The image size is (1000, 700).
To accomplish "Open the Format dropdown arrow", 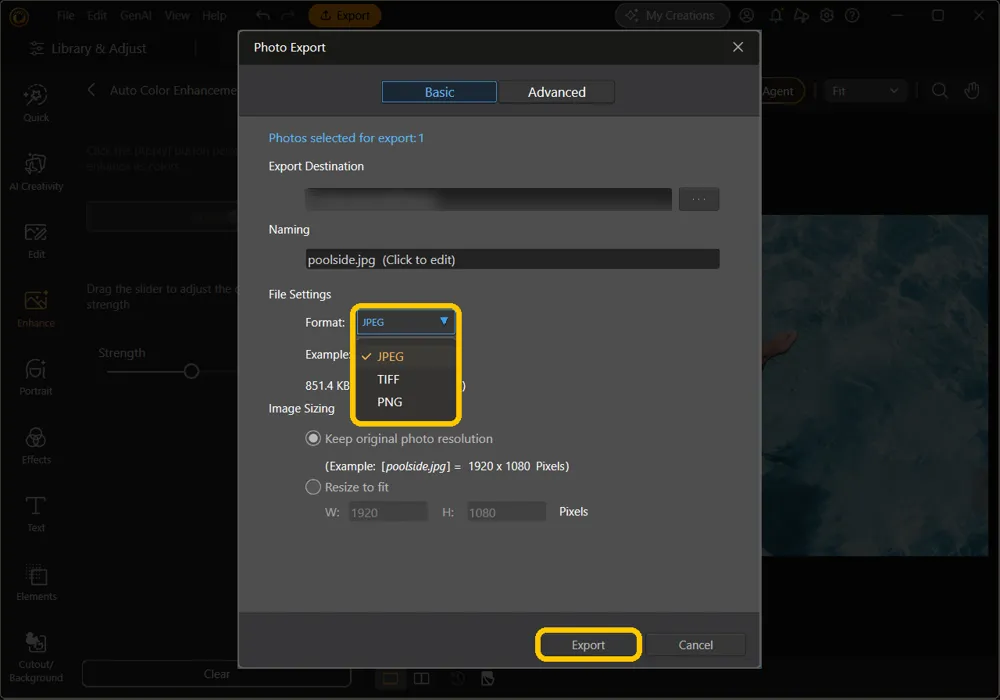I will 444,321.
